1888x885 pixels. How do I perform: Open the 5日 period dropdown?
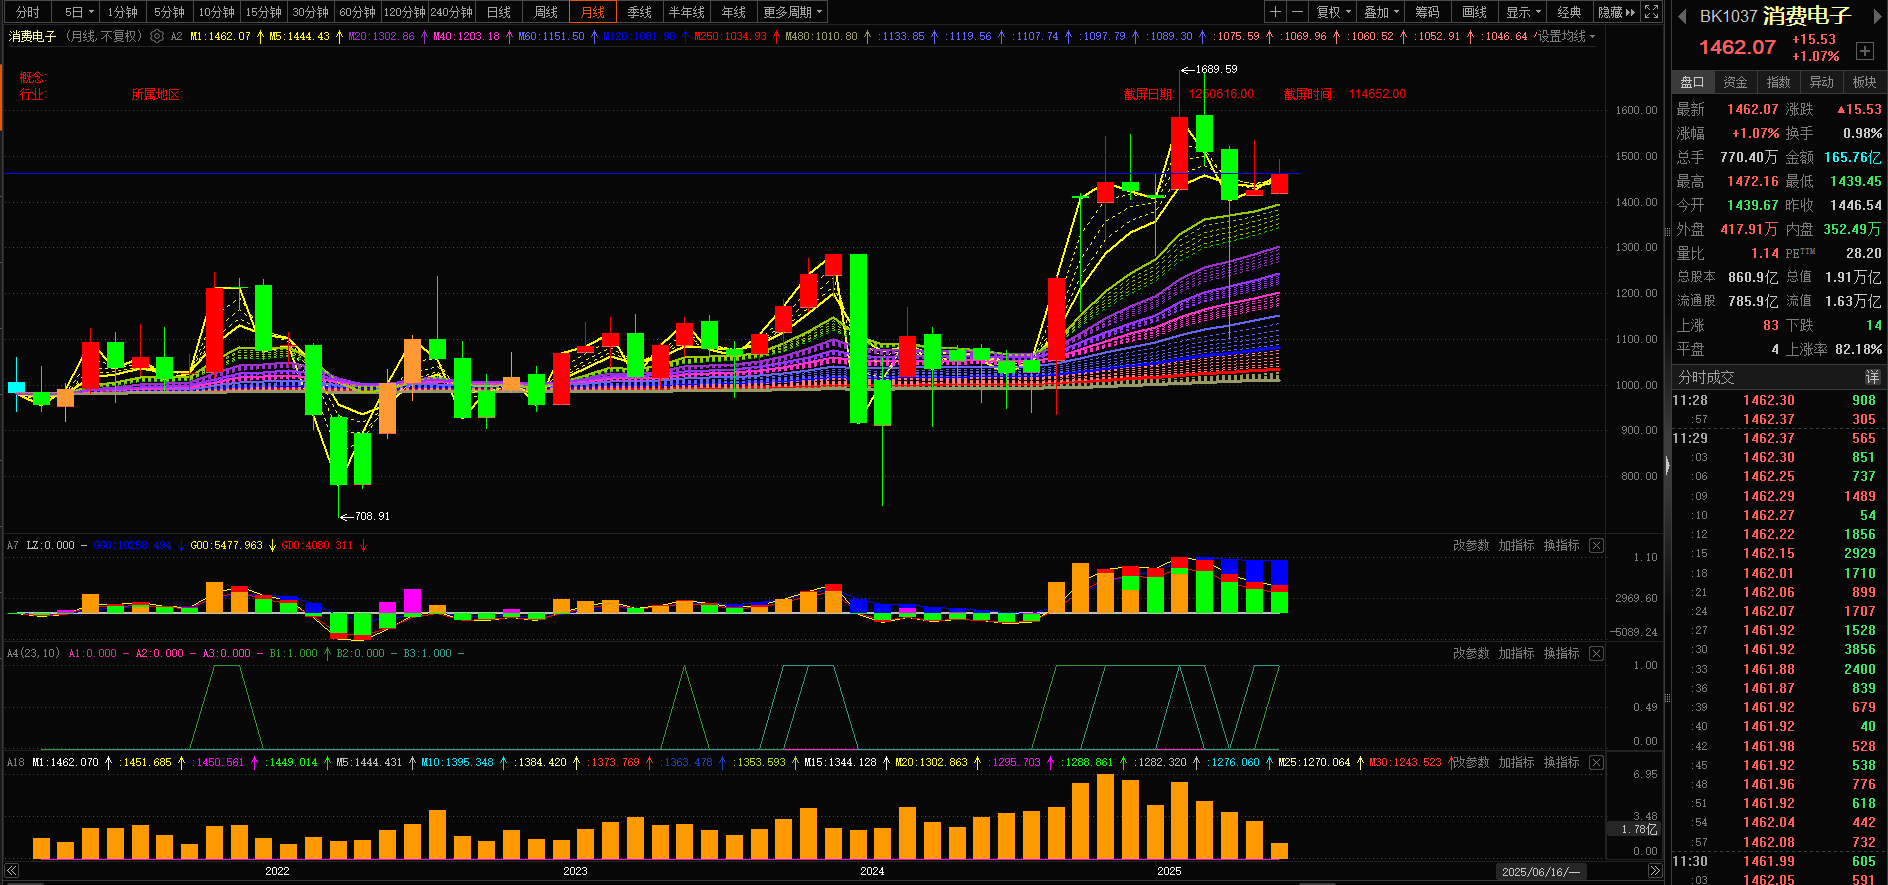[78, 12]
